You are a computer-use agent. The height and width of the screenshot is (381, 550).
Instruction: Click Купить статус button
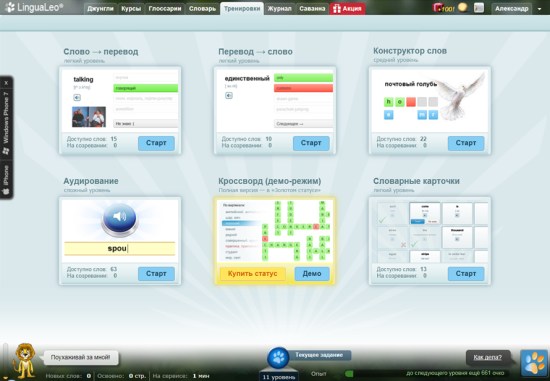tap(253, 274)
